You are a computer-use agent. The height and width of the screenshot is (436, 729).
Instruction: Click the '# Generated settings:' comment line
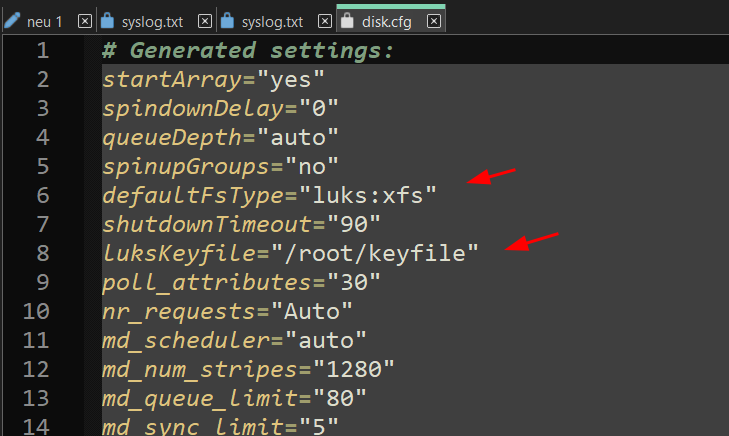click(248, 50)
